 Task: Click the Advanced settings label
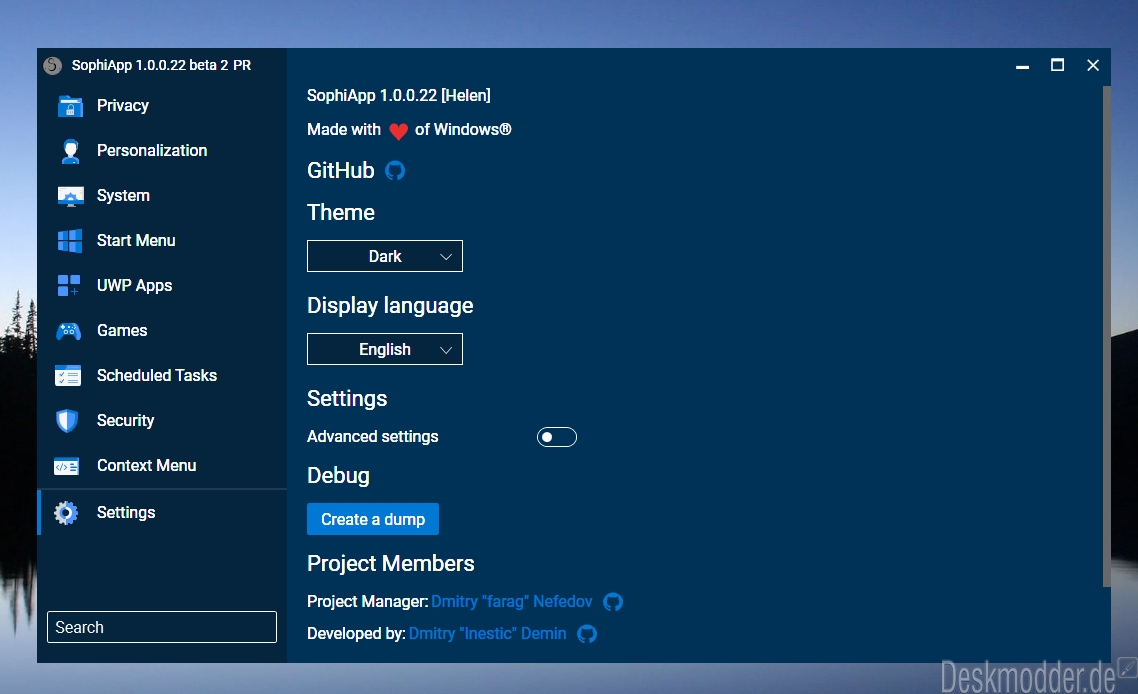click(373, 437)
